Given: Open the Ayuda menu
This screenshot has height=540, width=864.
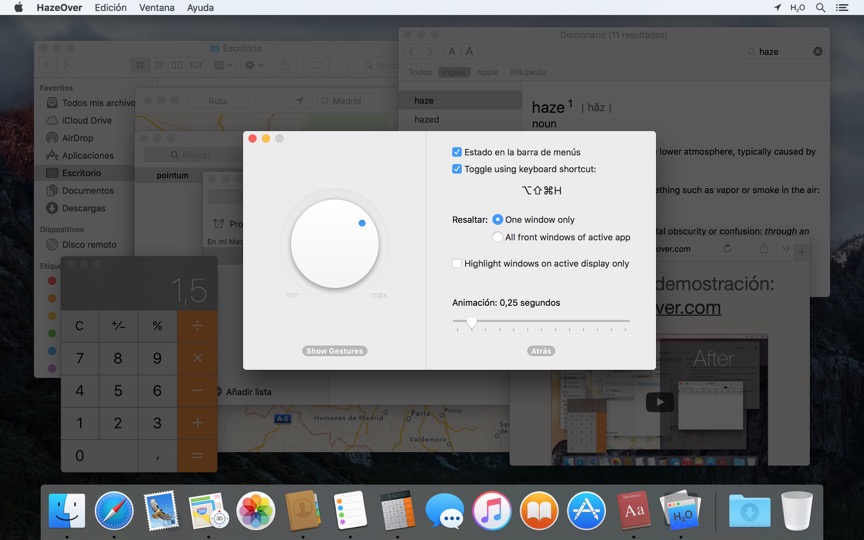Looking at the screenshot, I should point(200,8).
